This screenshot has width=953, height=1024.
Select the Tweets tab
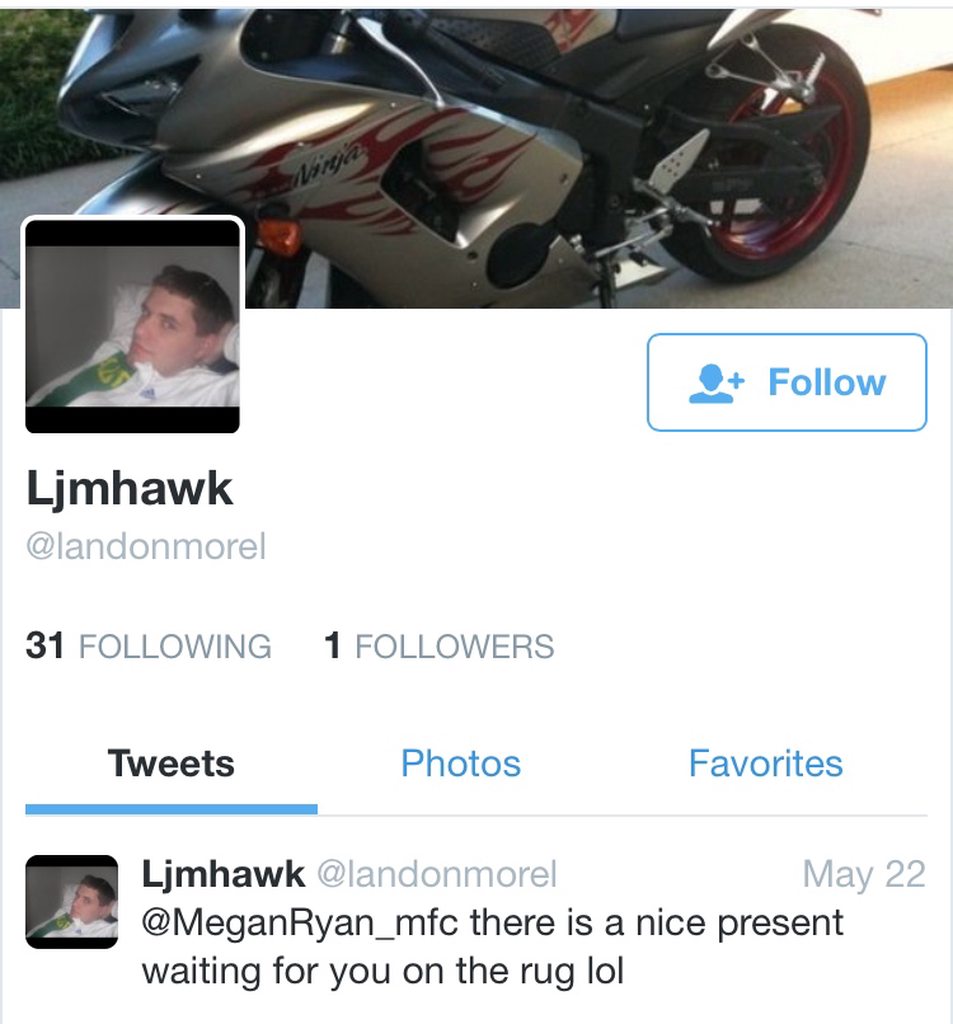(x=171, y=763)
